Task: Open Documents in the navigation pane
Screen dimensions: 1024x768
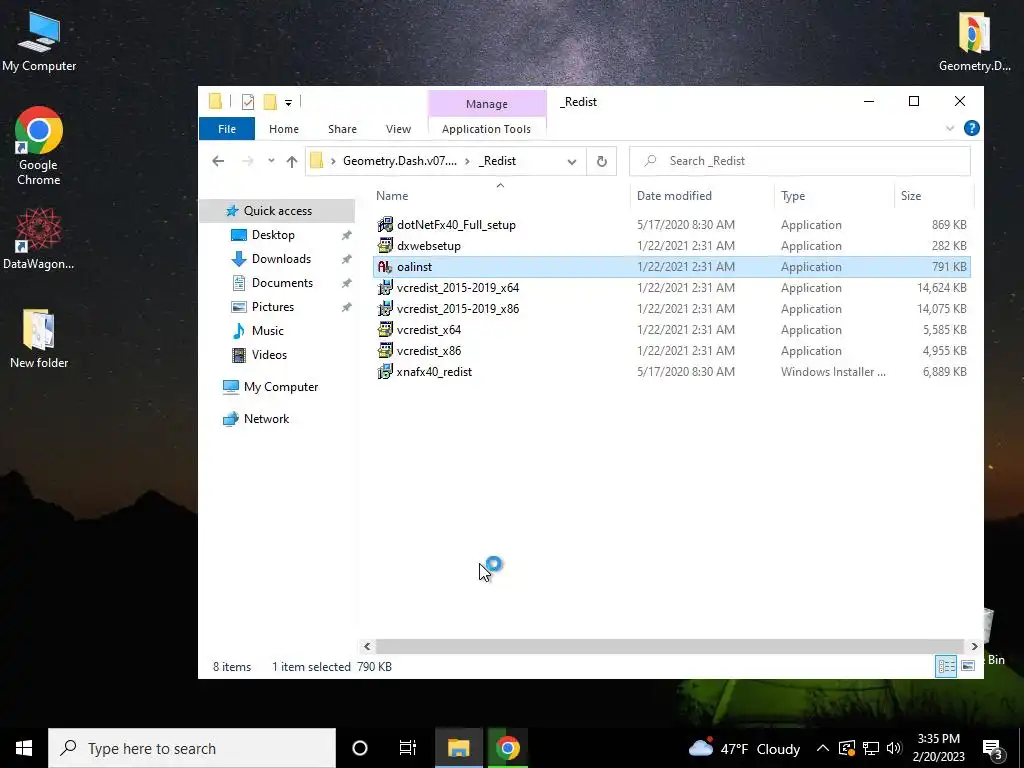Action: point(282,283)
